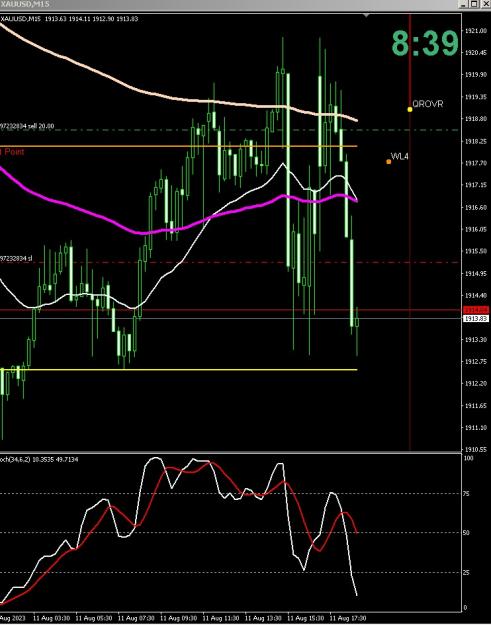Screen dimensions: 491x625
Task: Click the red price tag on the price axis
Action: pos(476,310)
